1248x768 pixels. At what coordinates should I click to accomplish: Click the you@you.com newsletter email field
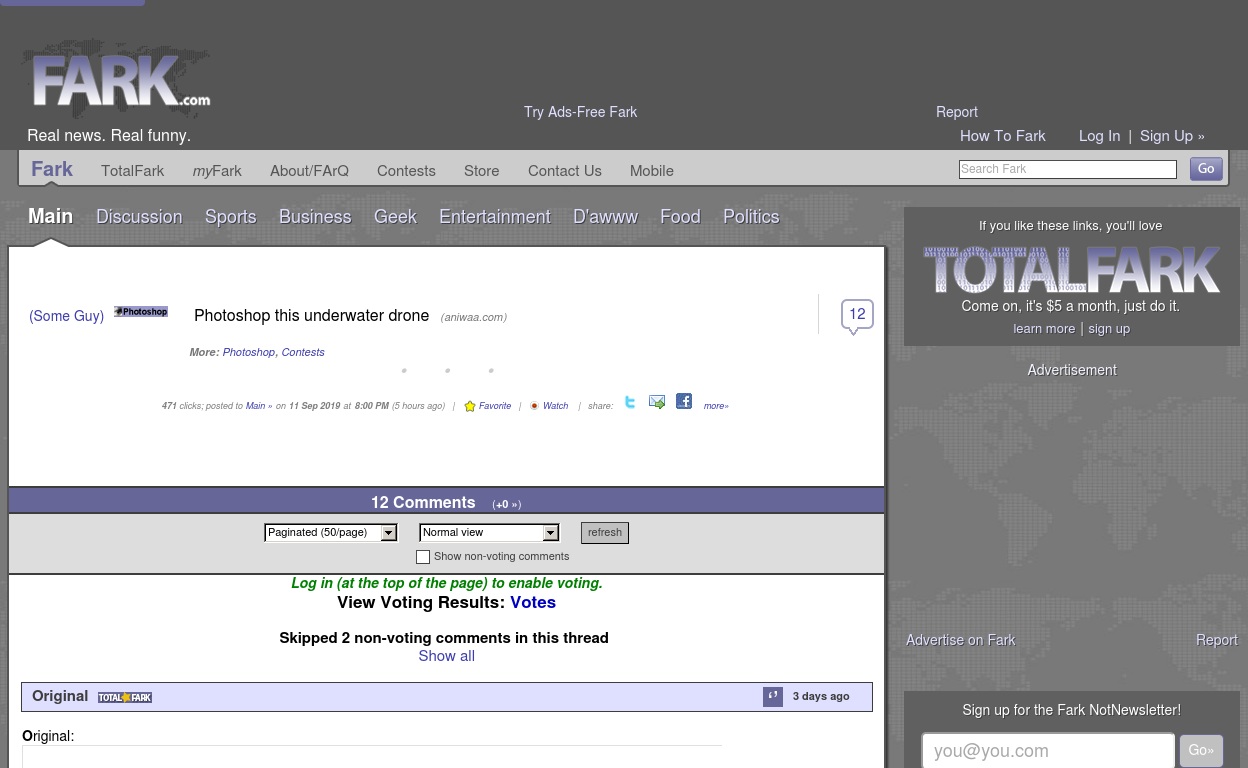click(1048, 751)
